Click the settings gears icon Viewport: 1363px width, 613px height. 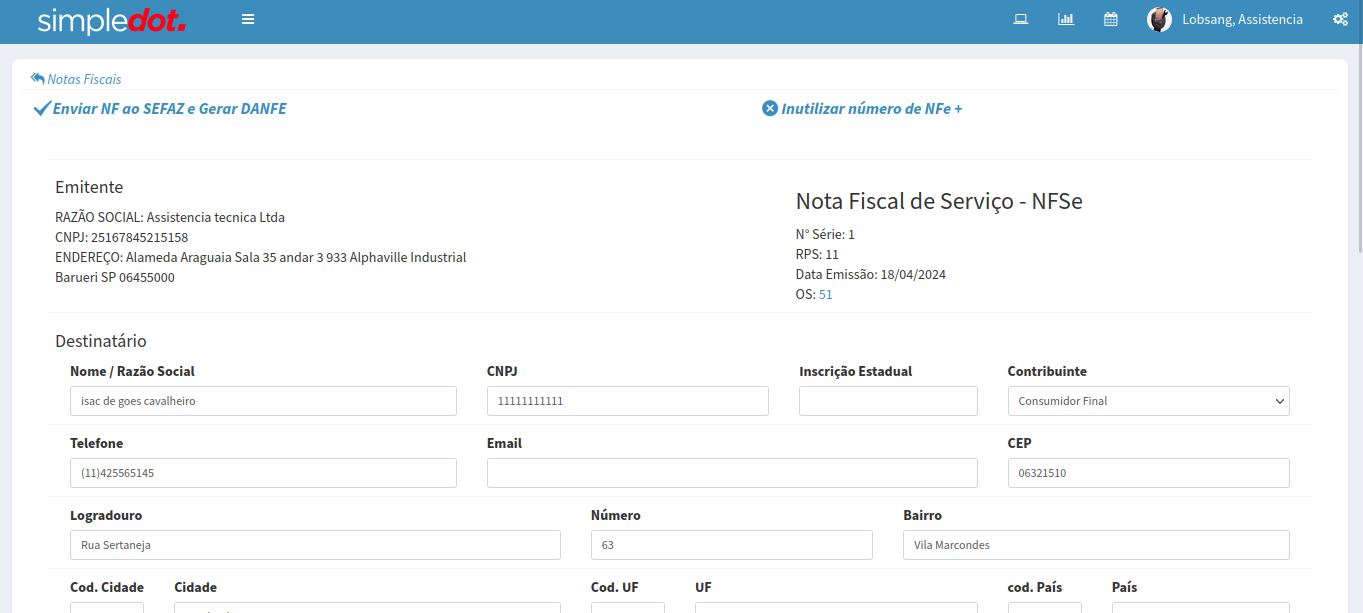point(1340,19)
